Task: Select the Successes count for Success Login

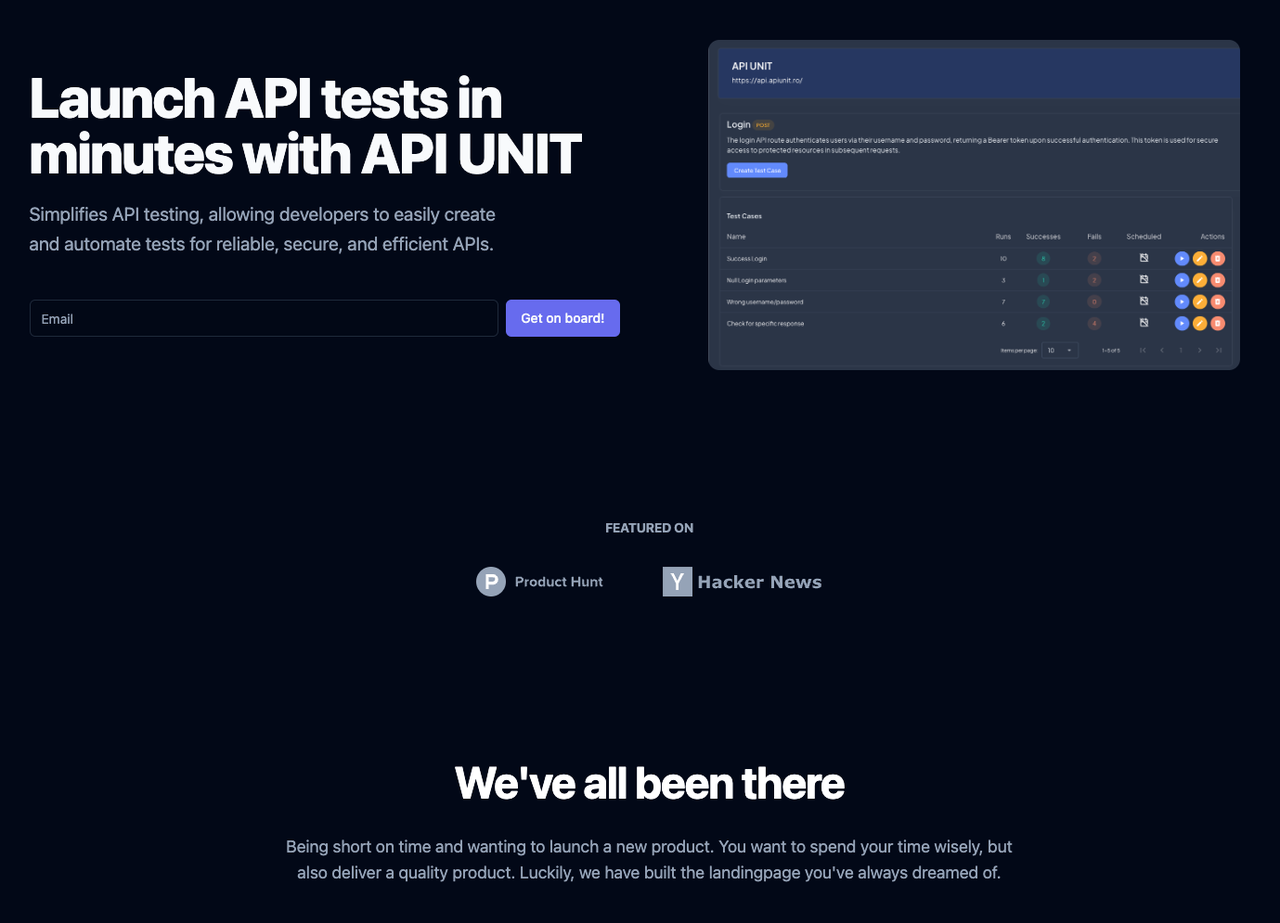Action: point(1043,258)
